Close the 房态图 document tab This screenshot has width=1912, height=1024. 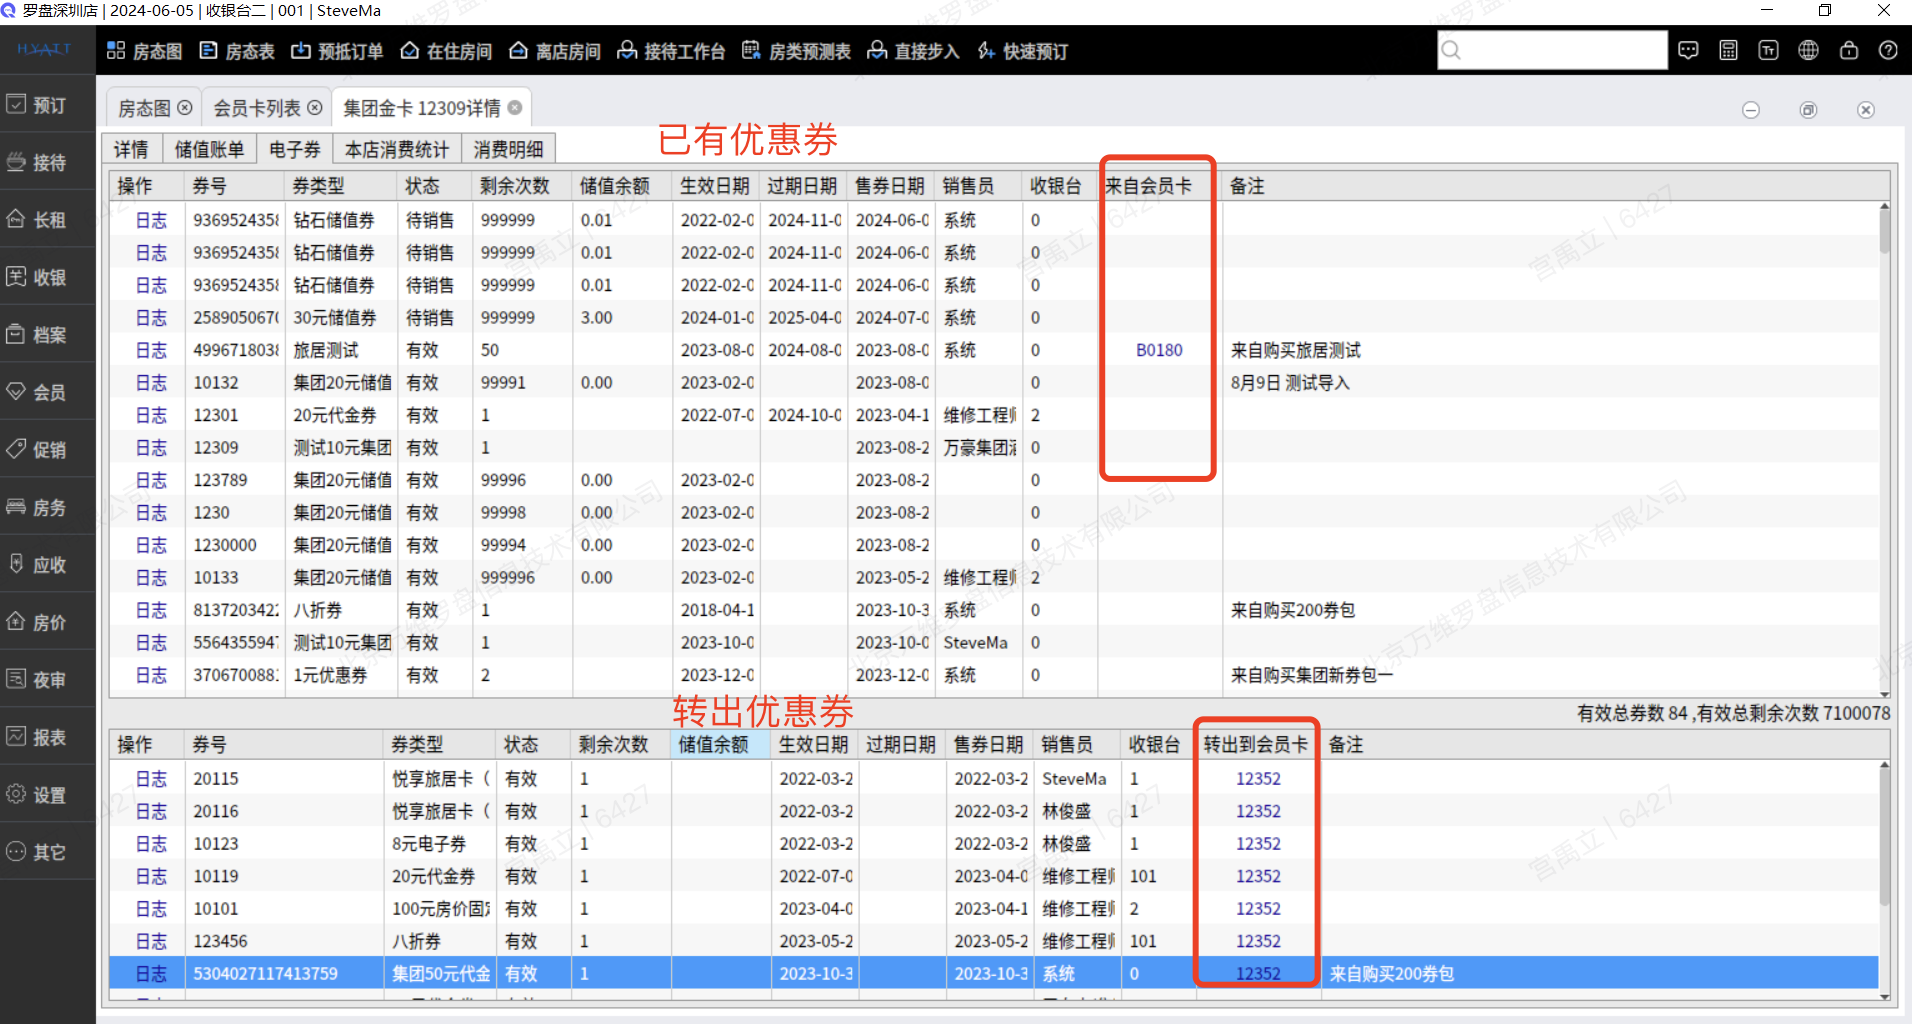tap(185, 108)
